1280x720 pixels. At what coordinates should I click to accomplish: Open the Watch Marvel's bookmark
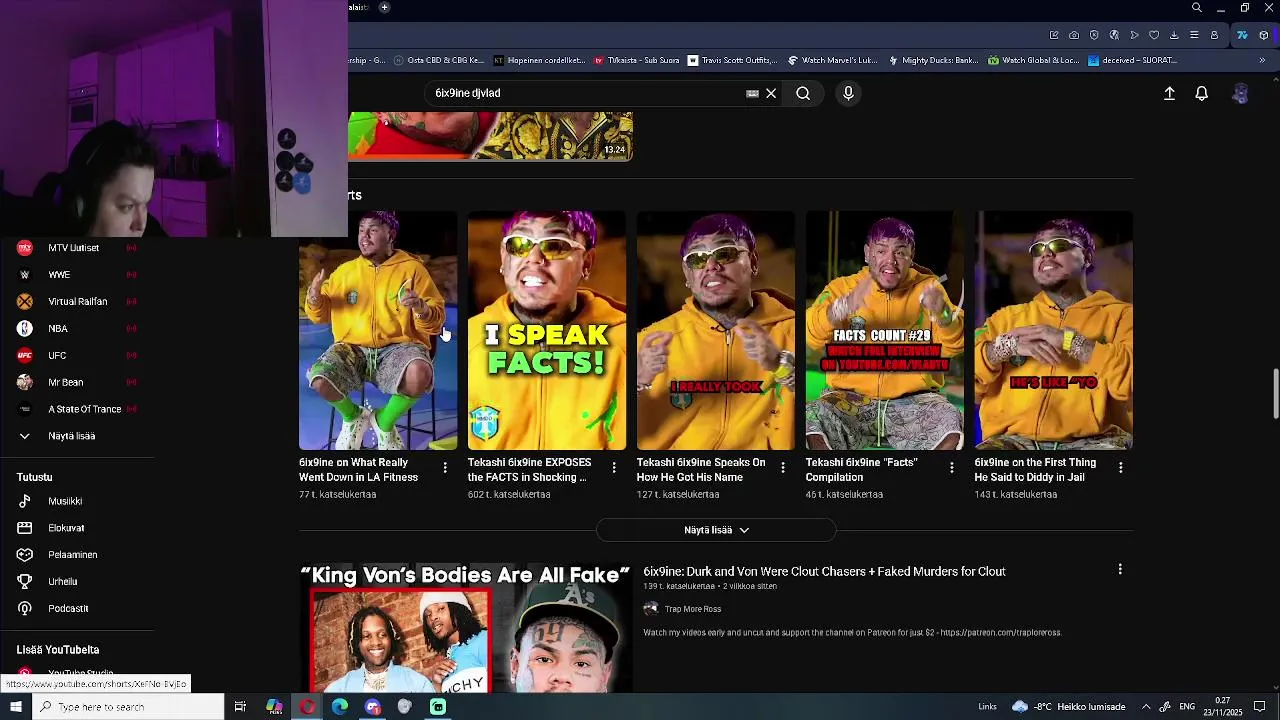[x=832, y=60]
